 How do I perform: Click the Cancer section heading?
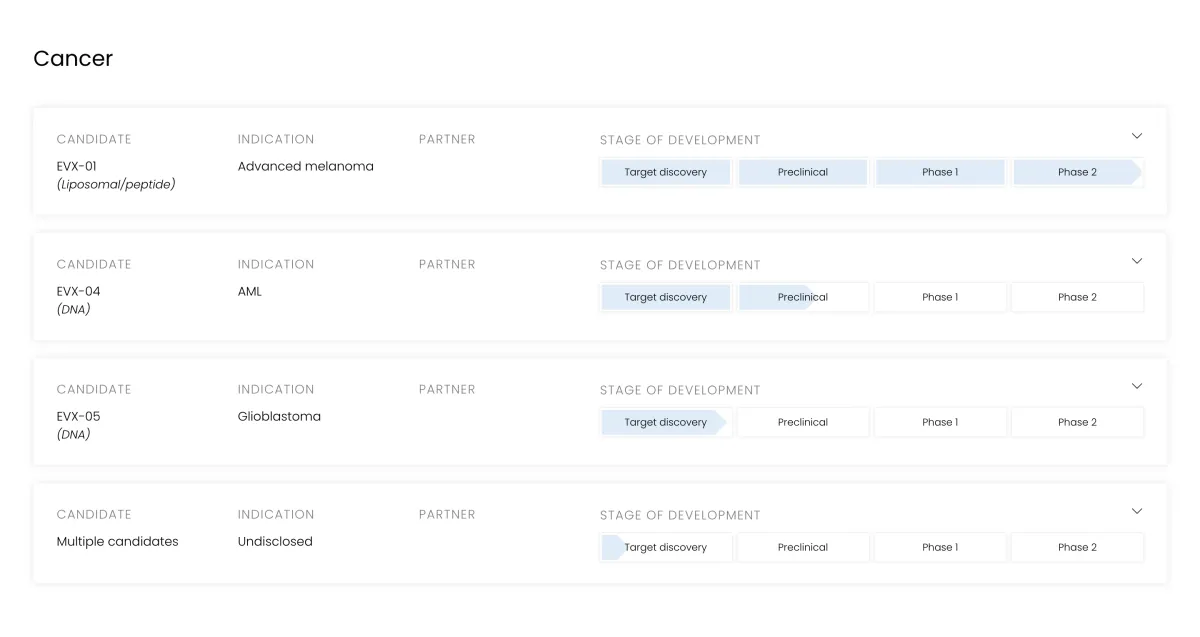coord(73,59)
